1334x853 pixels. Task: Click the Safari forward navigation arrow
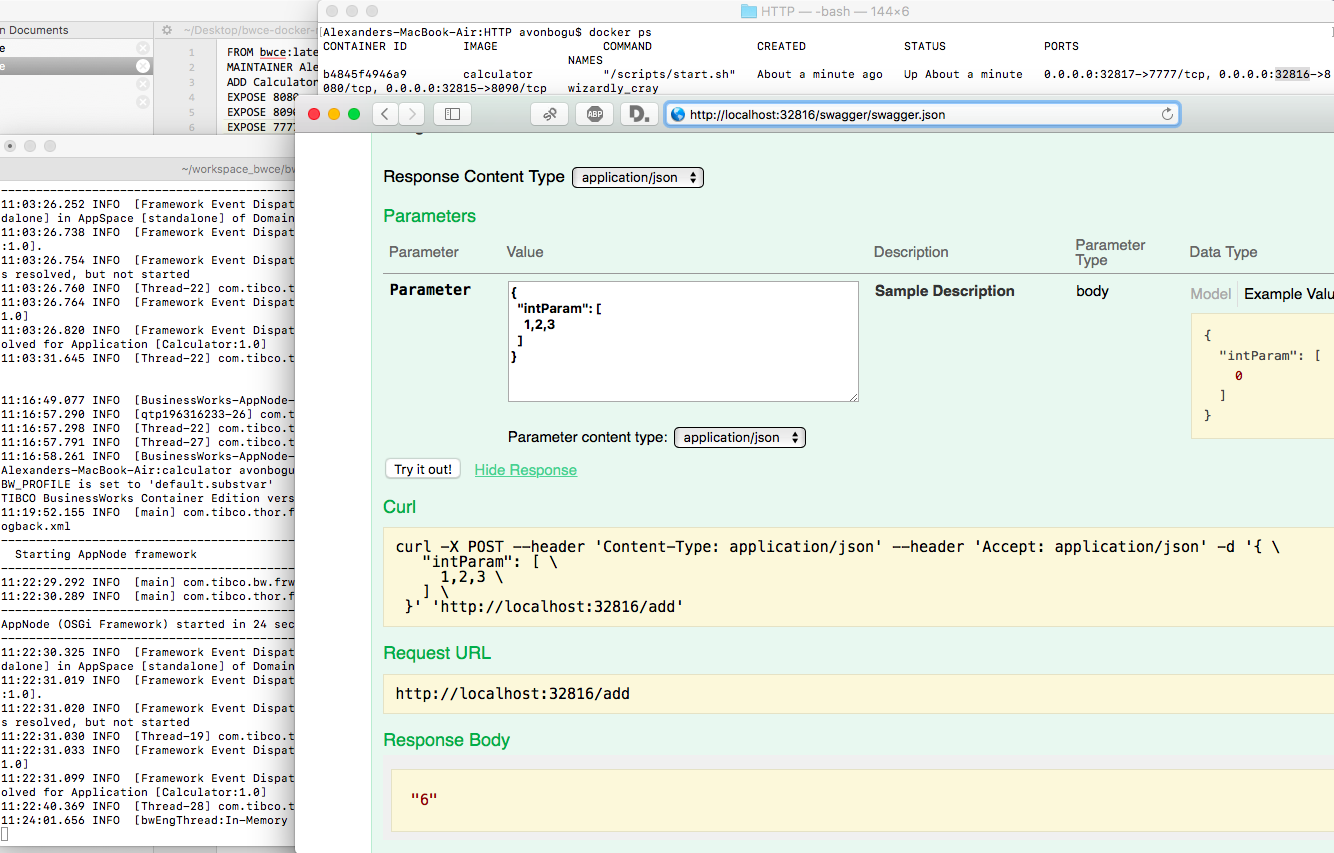point(412,114)
